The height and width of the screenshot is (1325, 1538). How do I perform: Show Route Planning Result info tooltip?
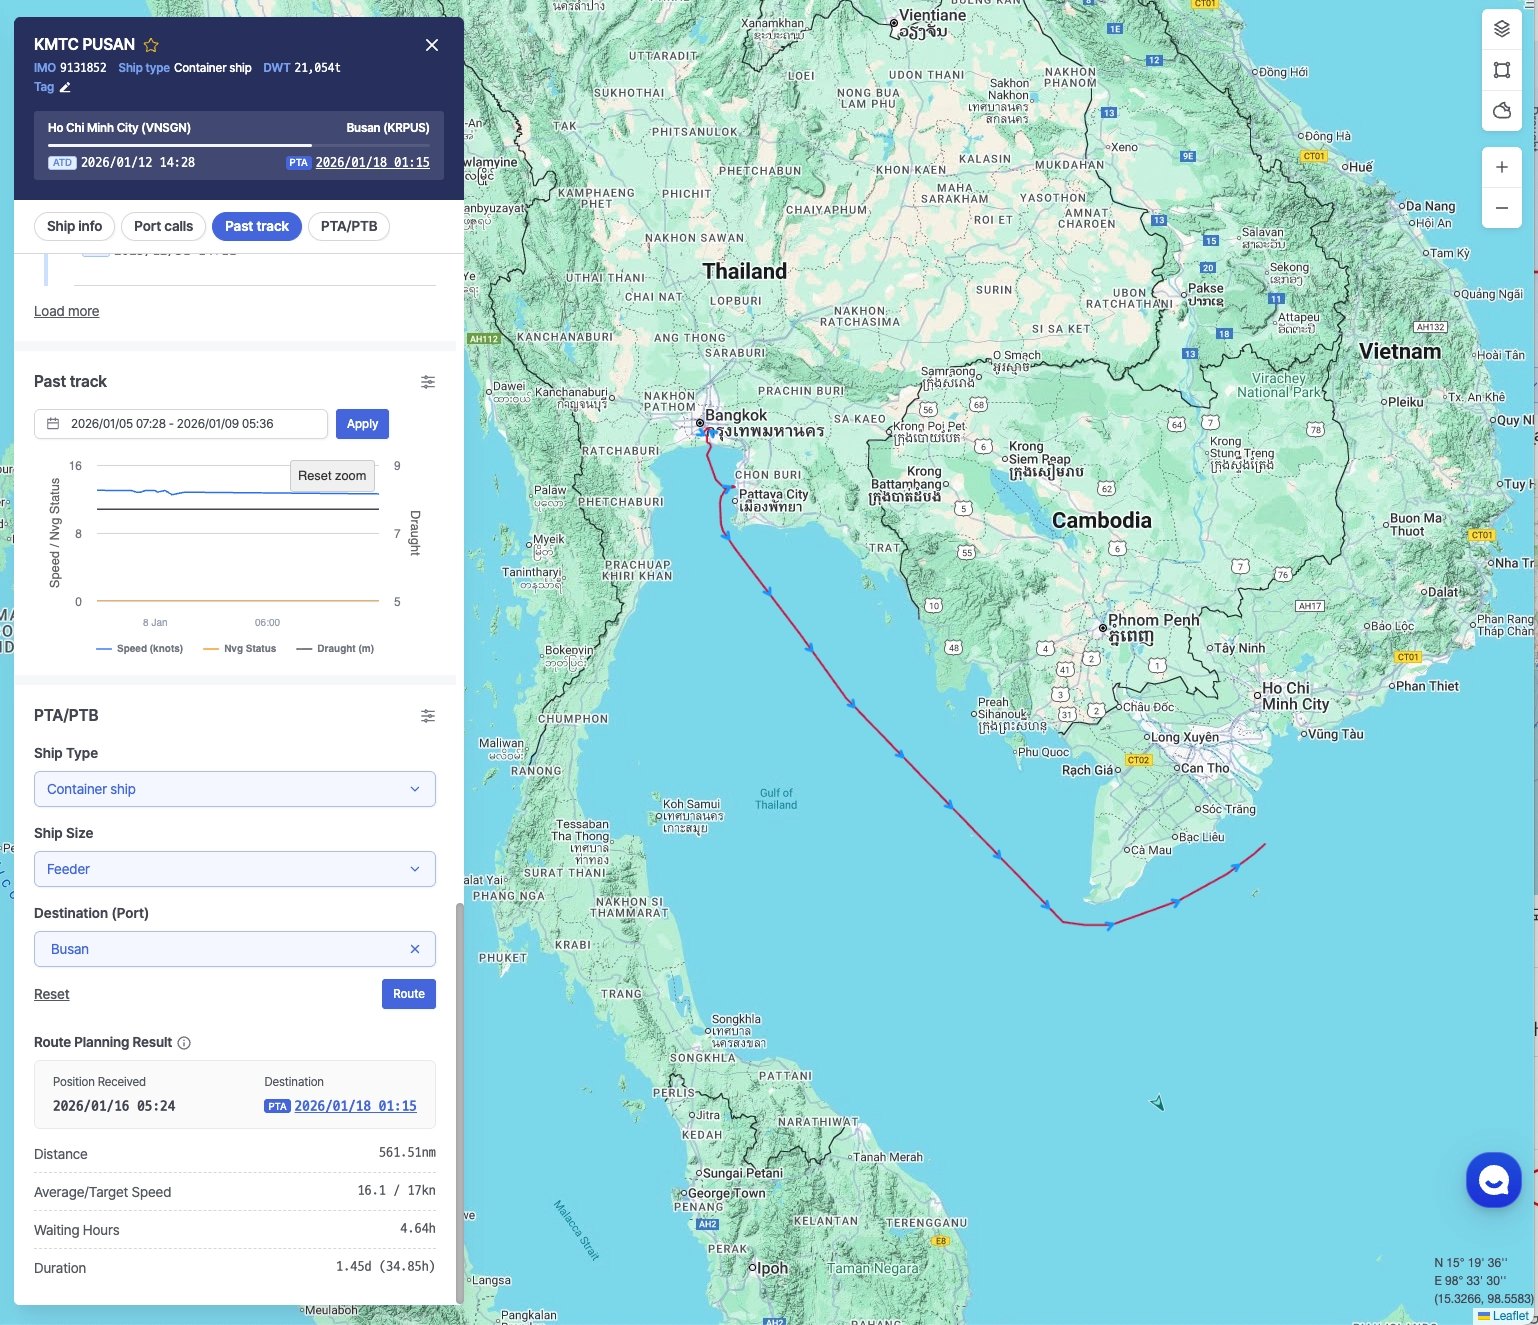pyautogui.click(x=184, y=1043)
